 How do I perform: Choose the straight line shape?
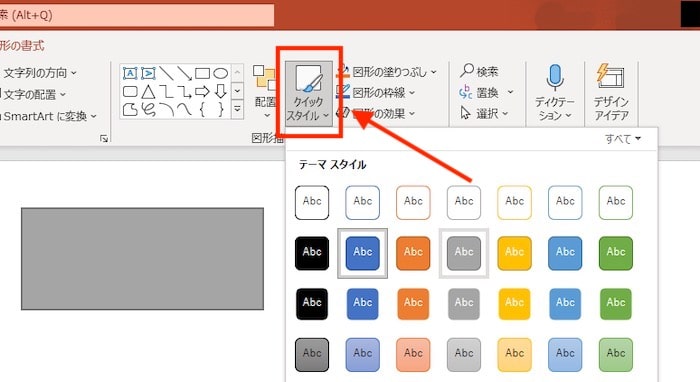point(166,73)
